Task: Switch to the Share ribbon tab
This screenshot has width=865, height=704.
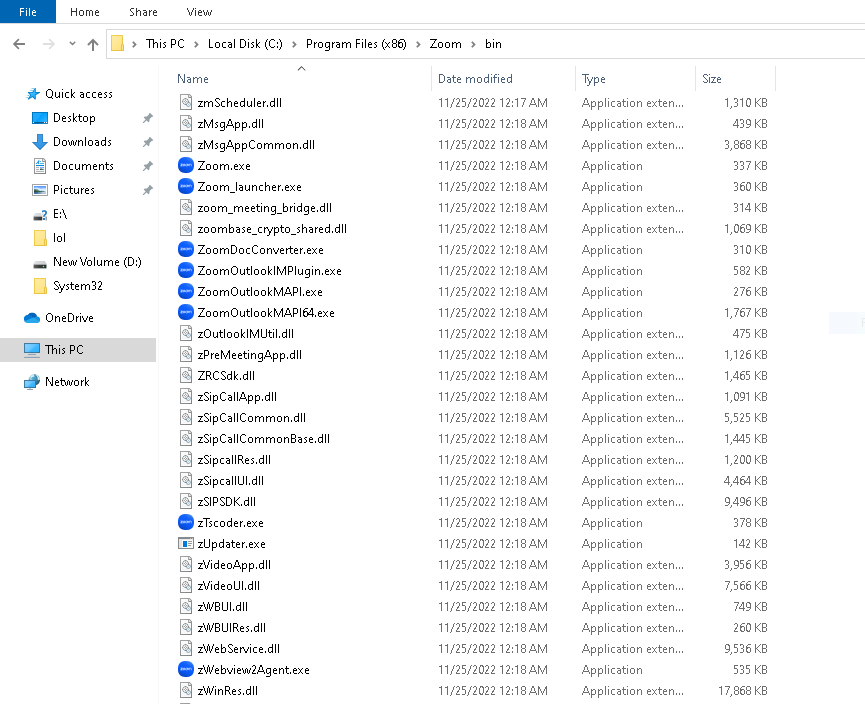Action: tap(143, 12)
